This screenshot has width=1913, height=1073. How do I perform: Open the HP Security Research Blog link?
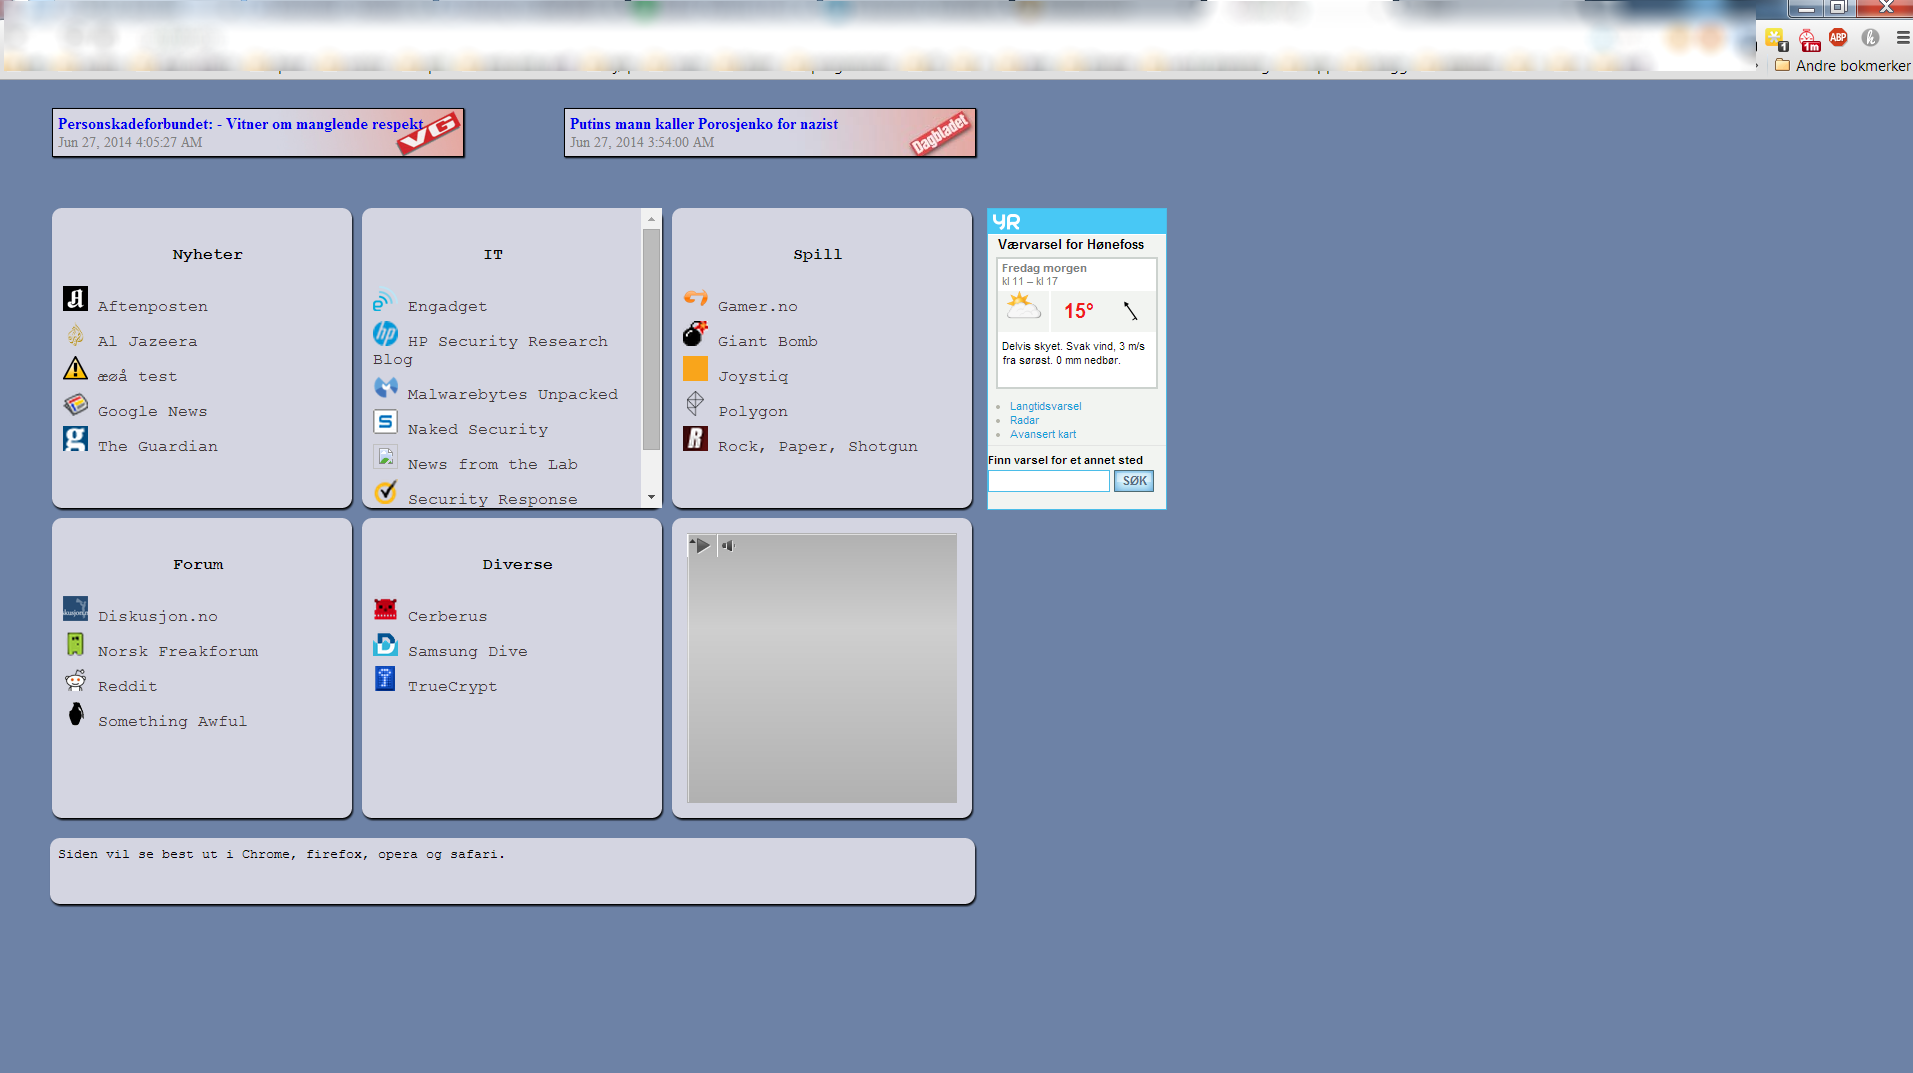click(x=491, y=350)
